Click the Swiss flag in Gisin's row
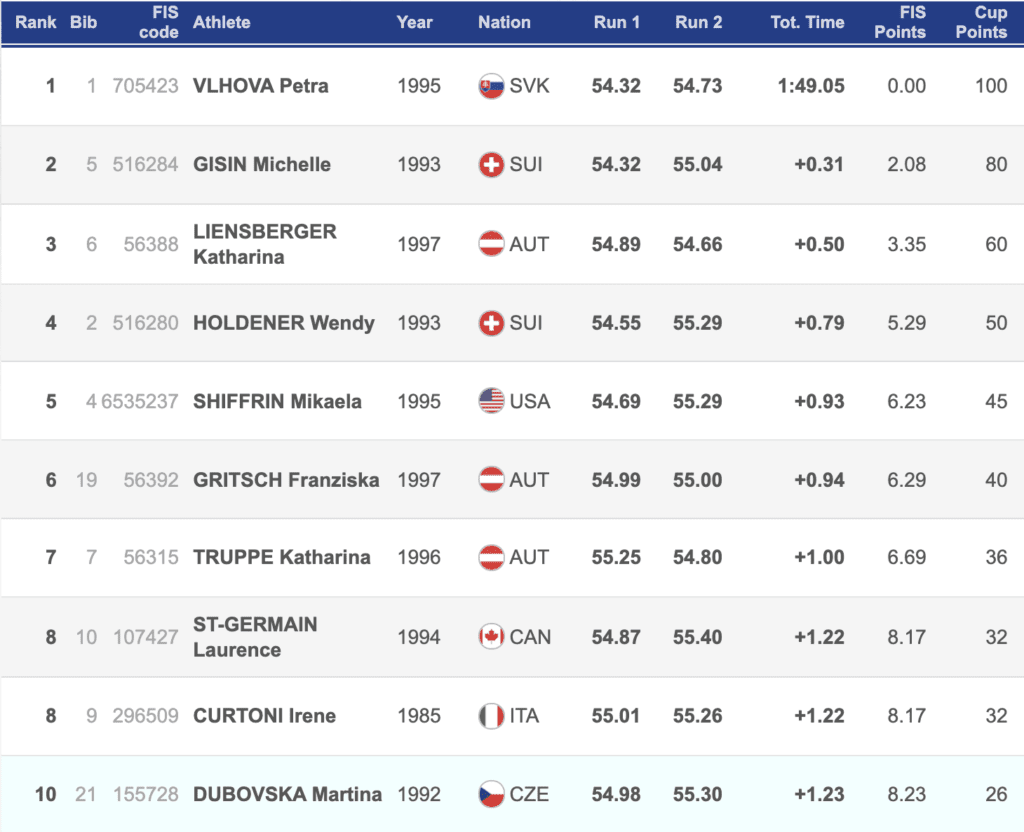The image size is (1024, 832). [x=491, y=165]
